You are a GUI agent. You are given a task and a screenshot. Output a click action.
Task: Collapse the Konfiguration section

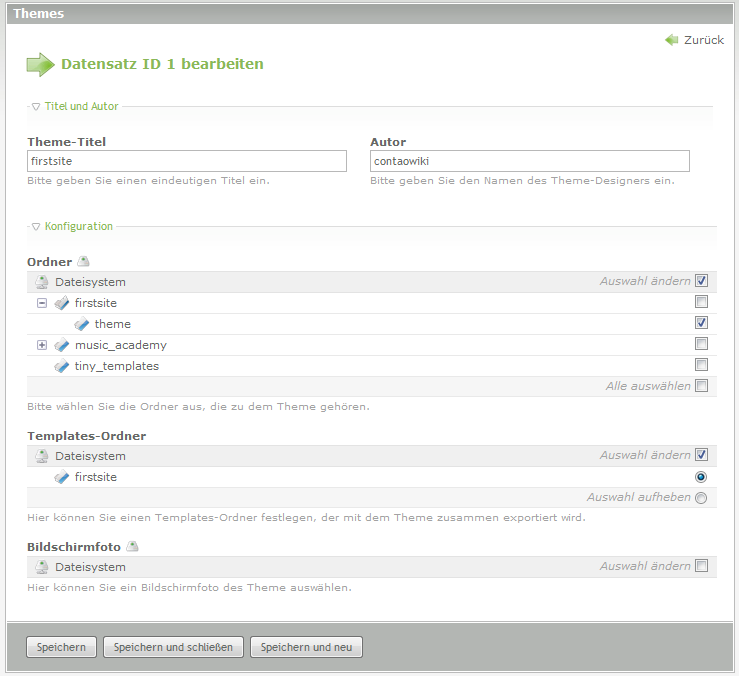point(36,227)
